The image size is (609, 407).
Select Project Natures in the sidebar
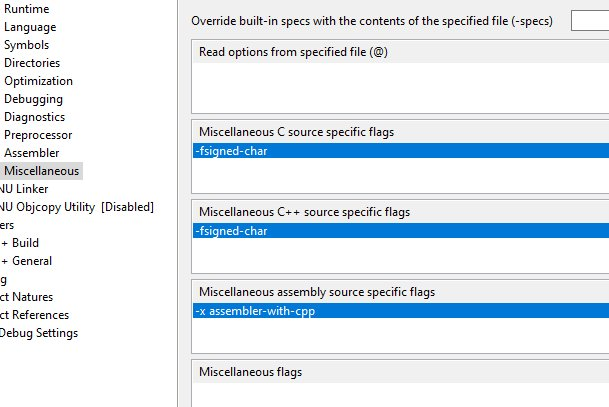[27, 297]
